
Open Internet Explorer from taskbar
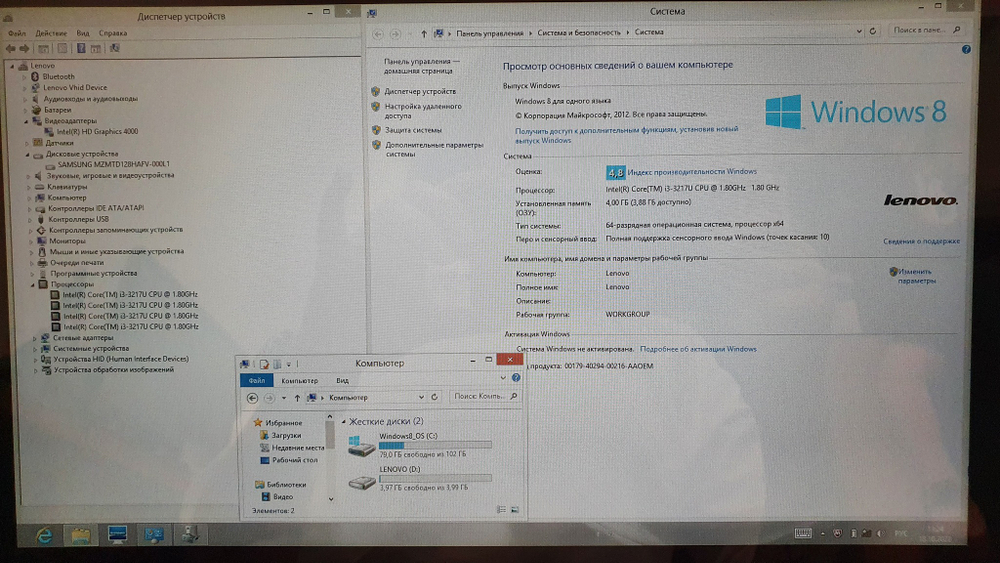pos(44,535)
